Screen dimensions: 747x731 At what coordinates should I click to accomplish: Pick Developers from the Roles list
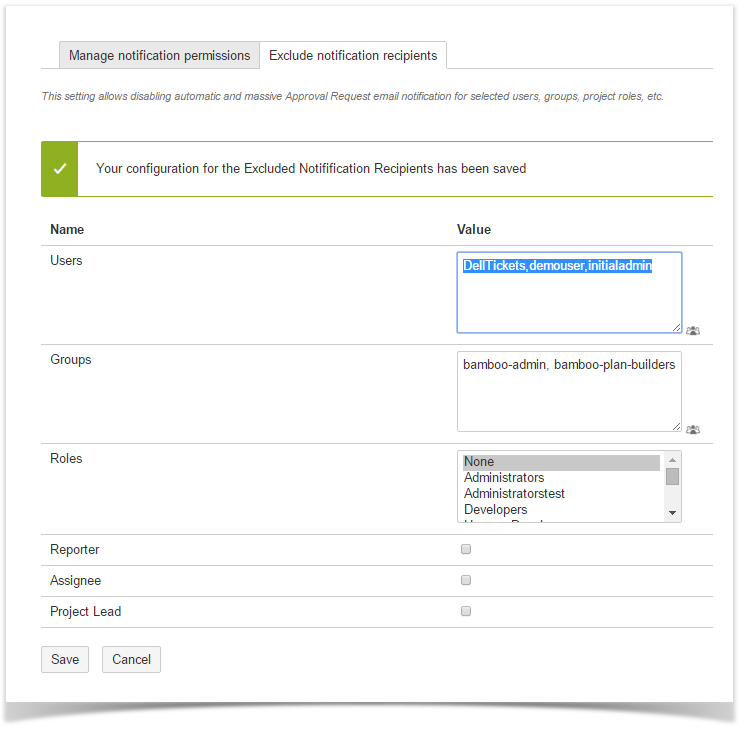point(560,510)
